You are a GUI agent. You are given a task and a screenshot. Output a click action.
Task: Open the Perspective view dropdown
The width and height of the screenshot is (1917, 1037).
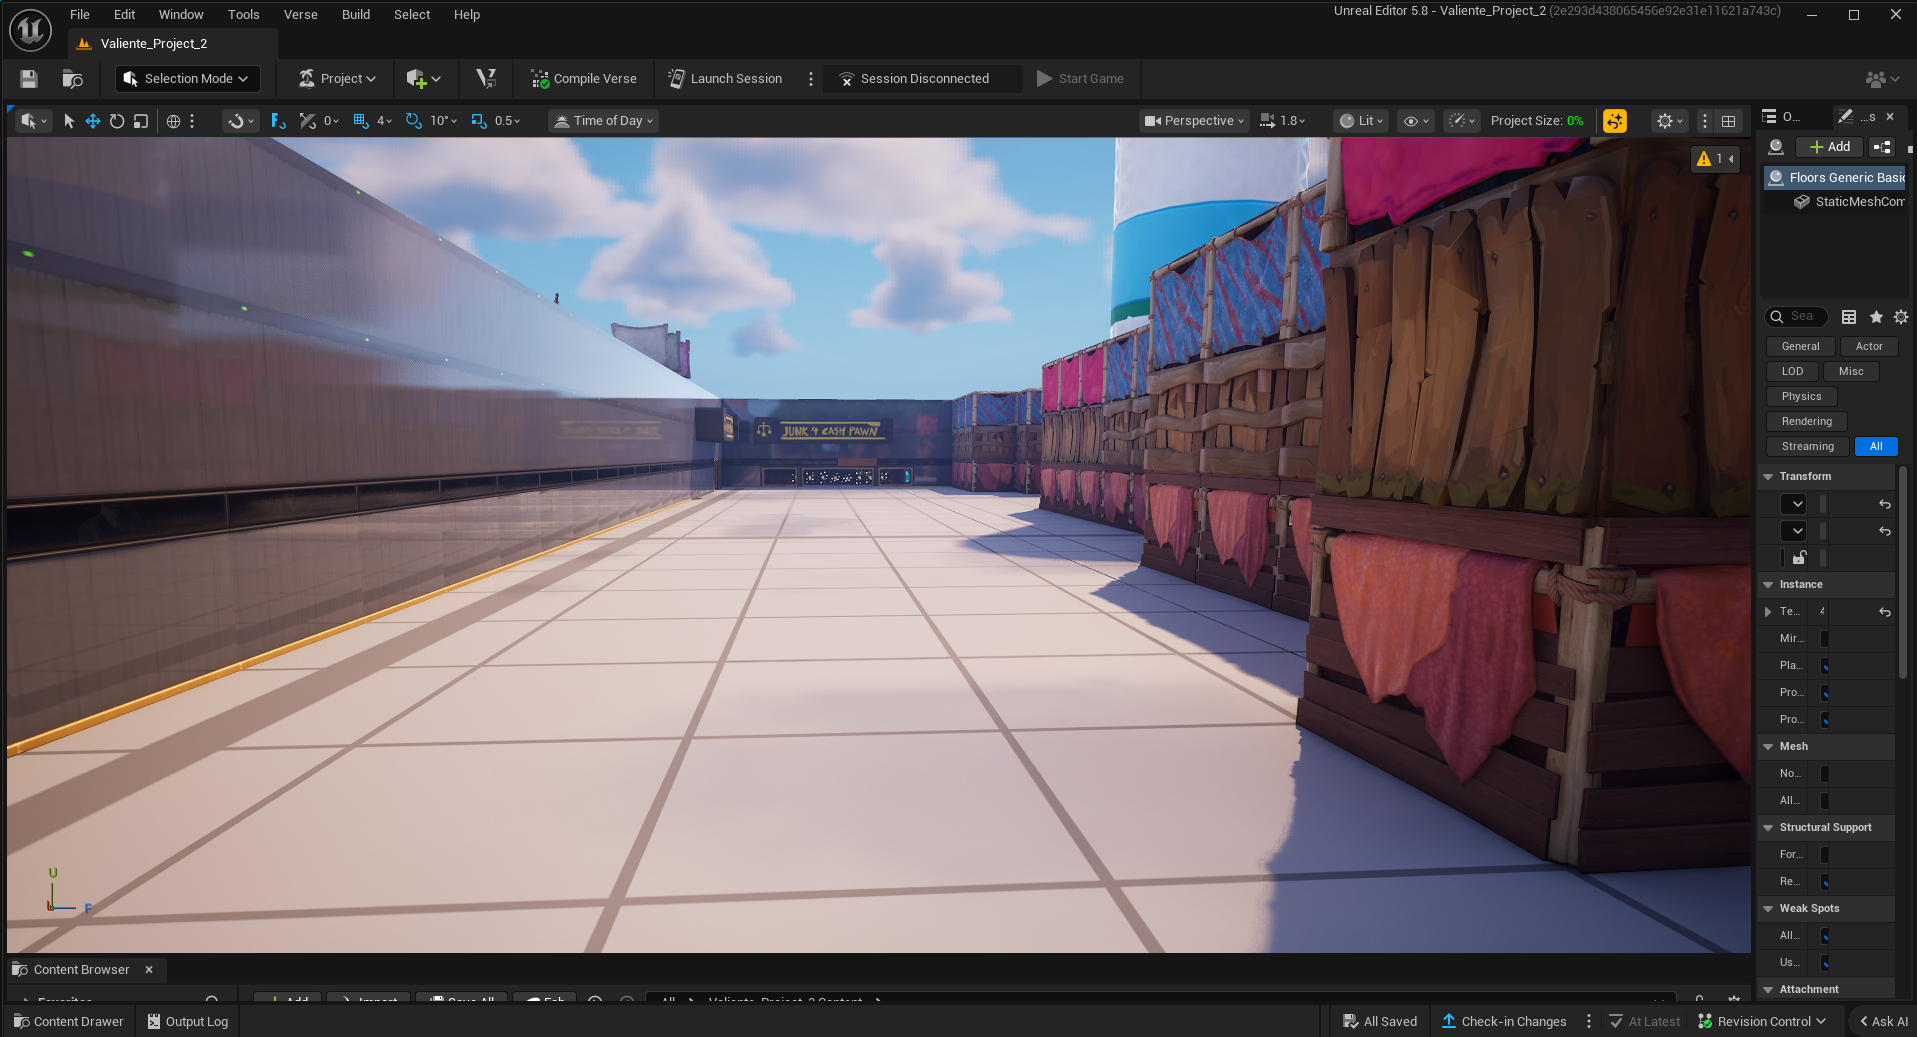[1195, 121]
